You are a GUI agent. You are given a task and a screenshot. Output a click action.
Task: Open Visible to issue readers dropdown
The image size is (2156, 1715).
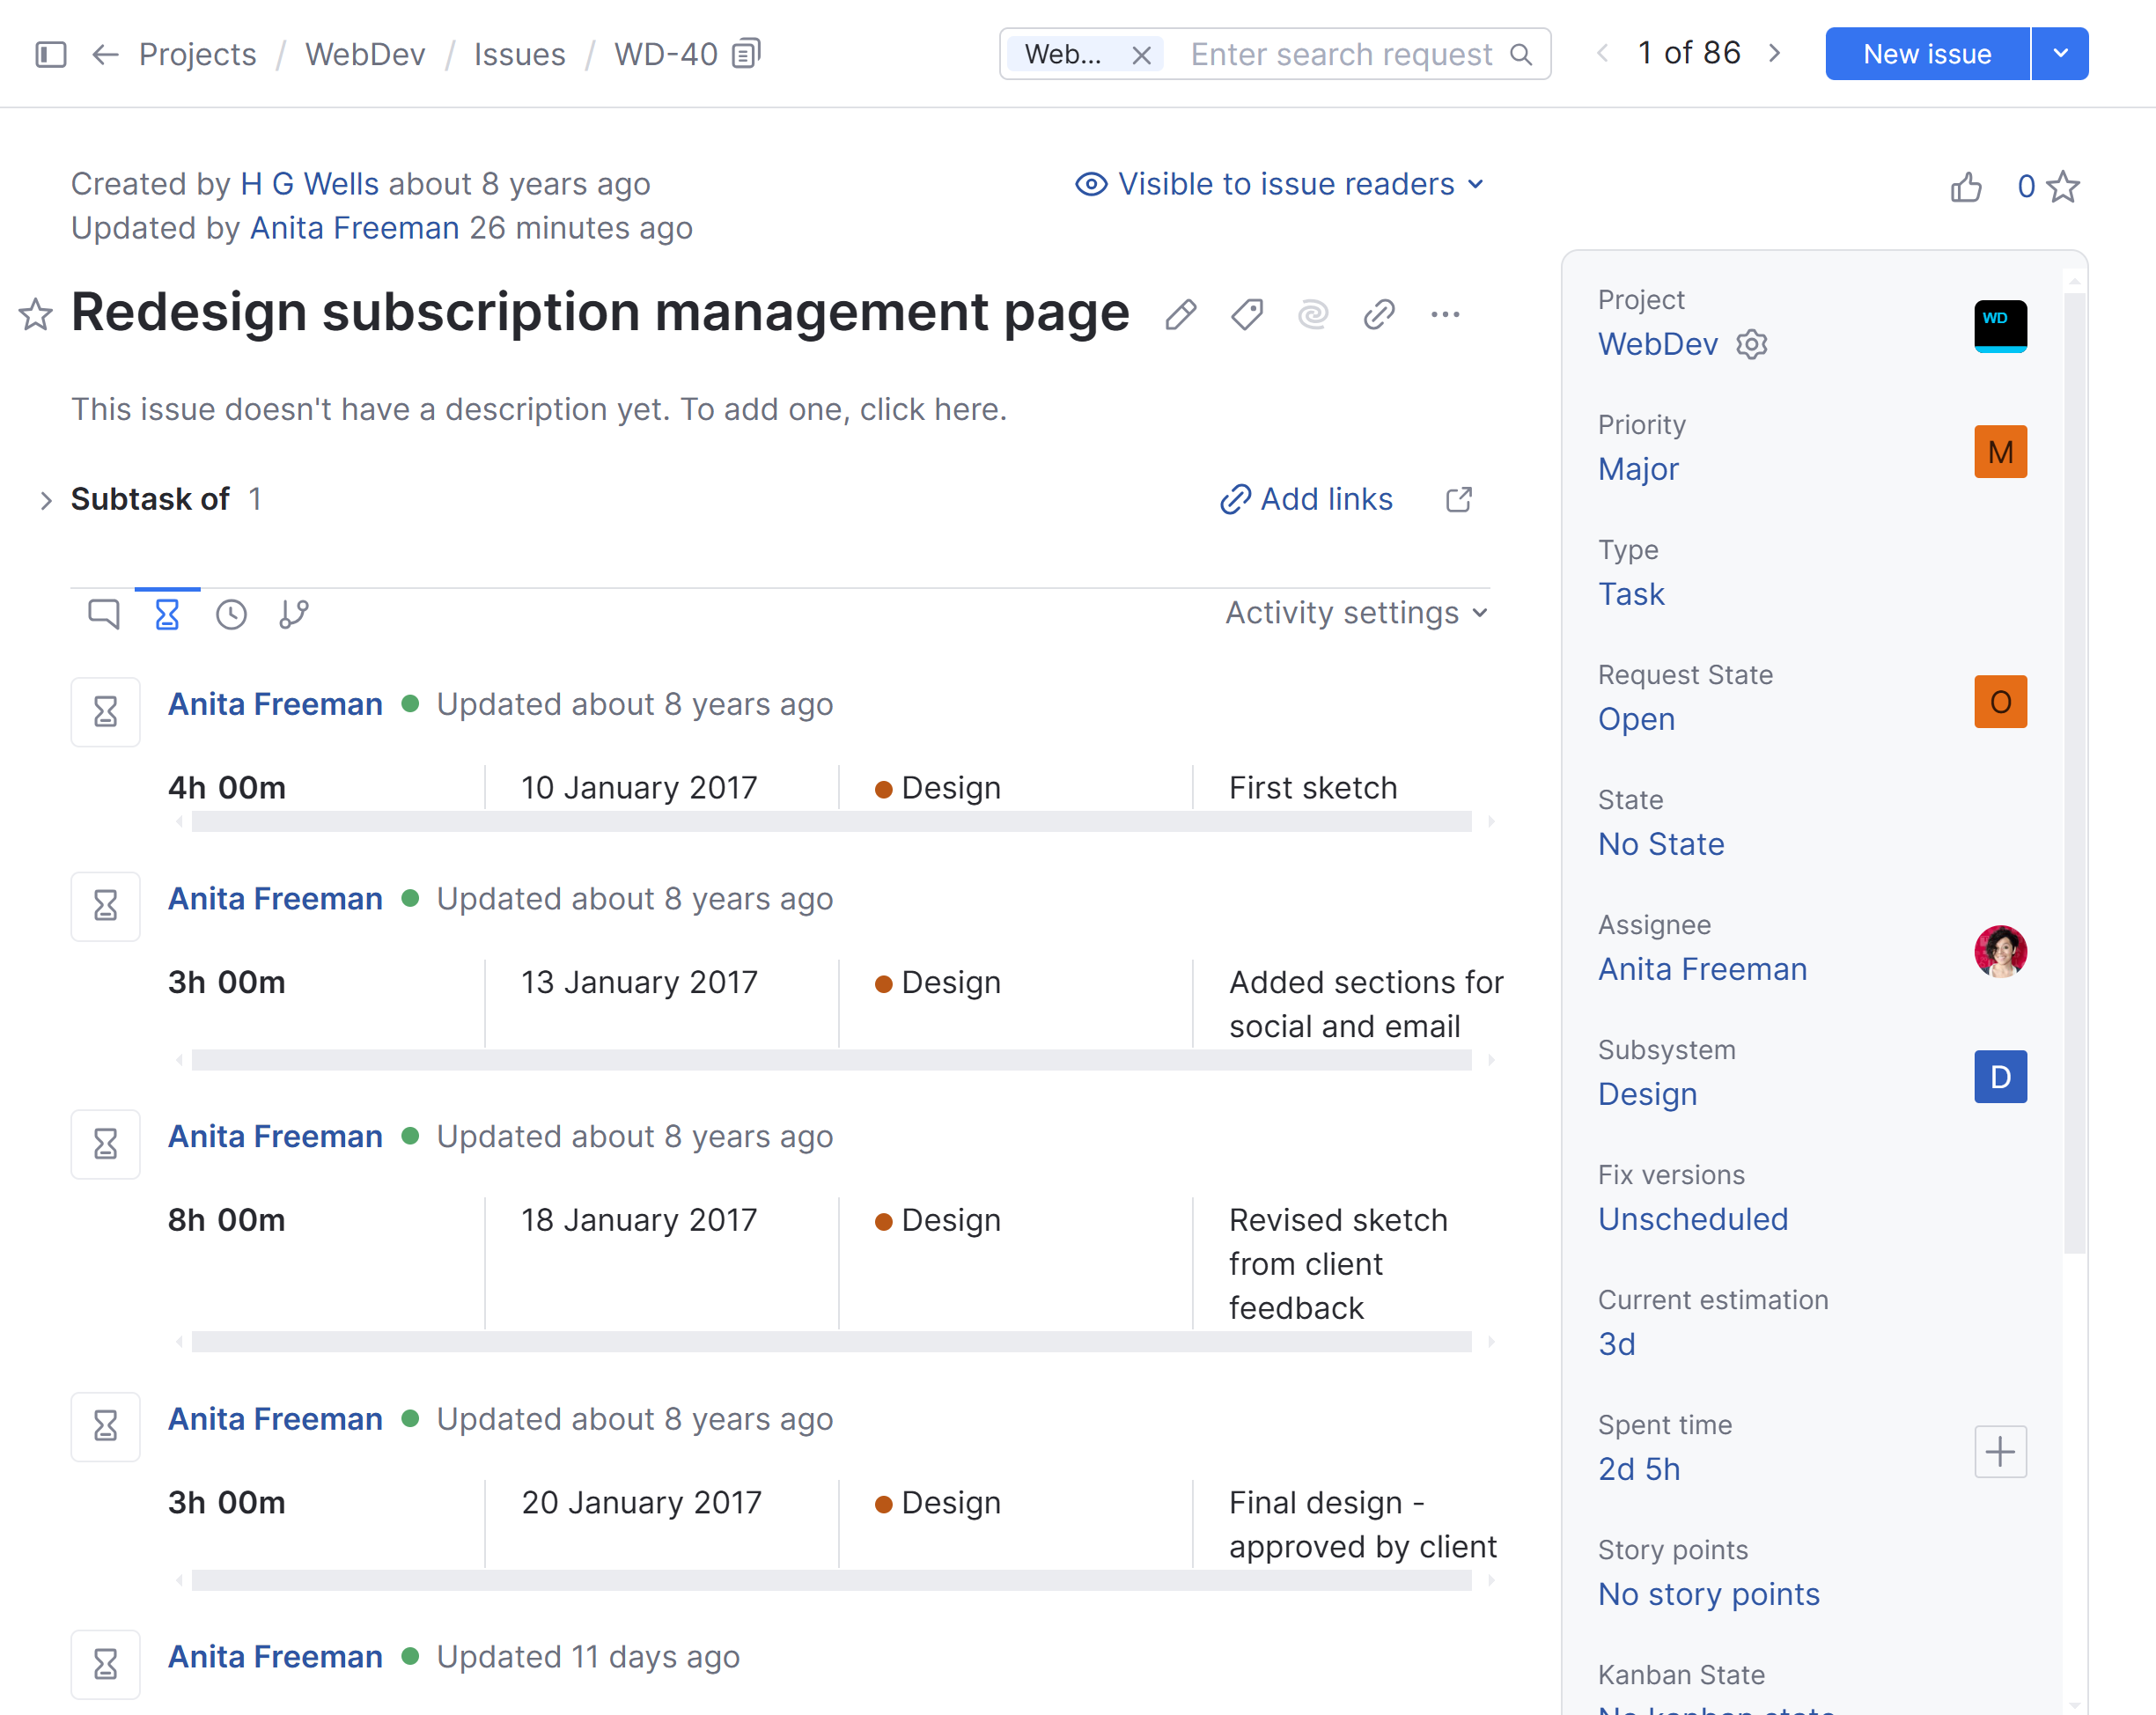point(1279,184)
